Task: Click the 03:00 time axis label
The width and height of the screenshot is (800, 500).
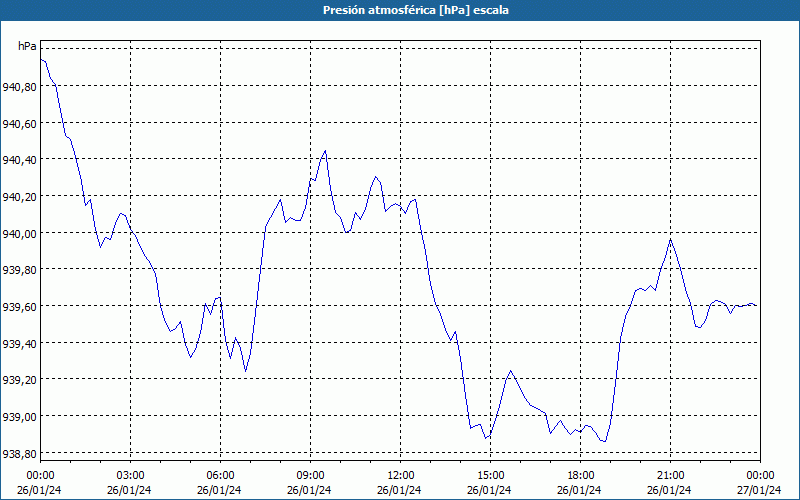Action: (x=130, y=476)
